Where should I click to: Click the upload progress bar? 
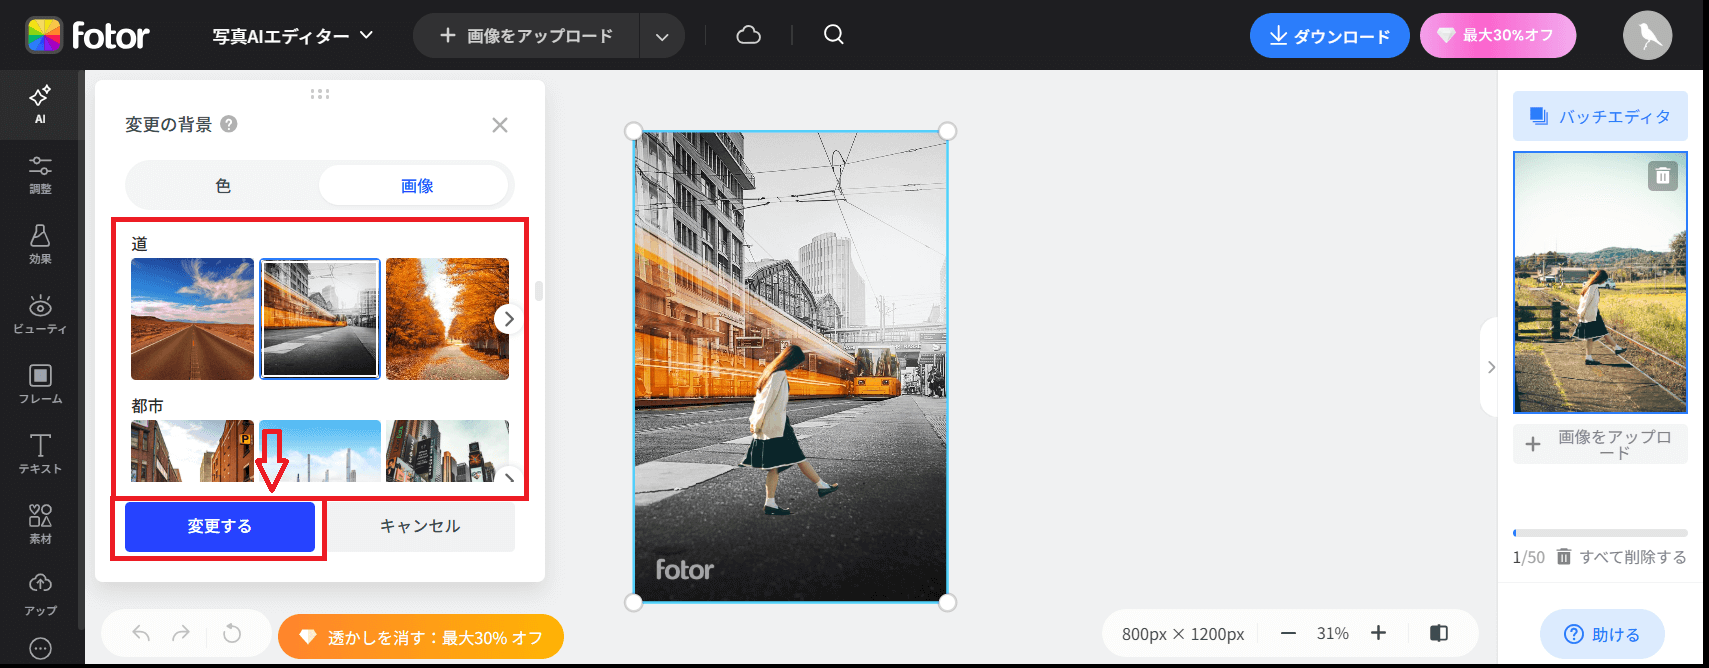coord(1600,533)
